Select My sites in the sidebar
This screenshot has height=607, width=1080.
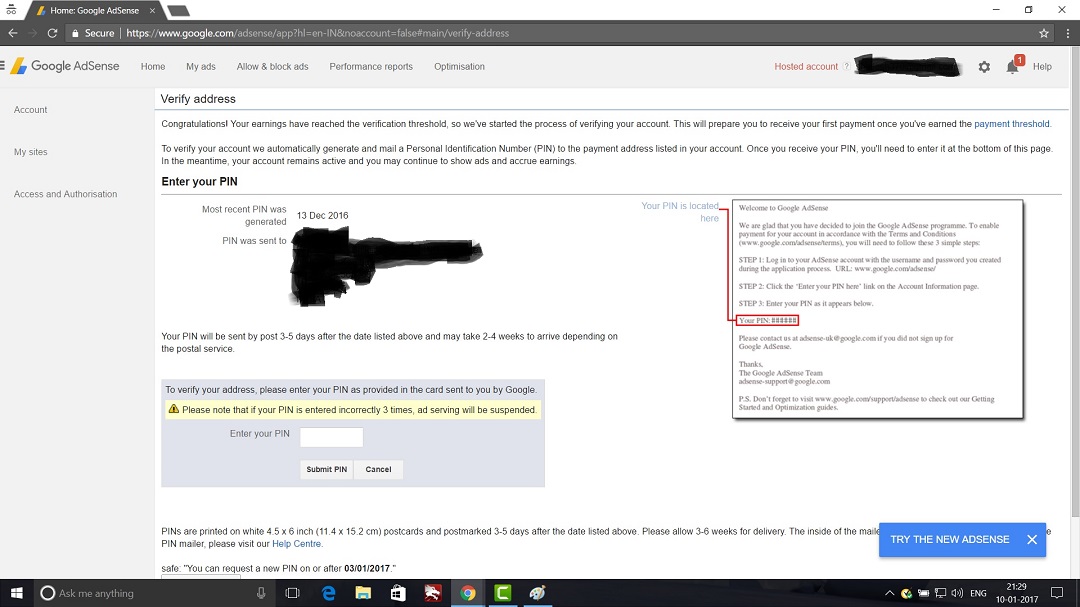click(30, 152)
